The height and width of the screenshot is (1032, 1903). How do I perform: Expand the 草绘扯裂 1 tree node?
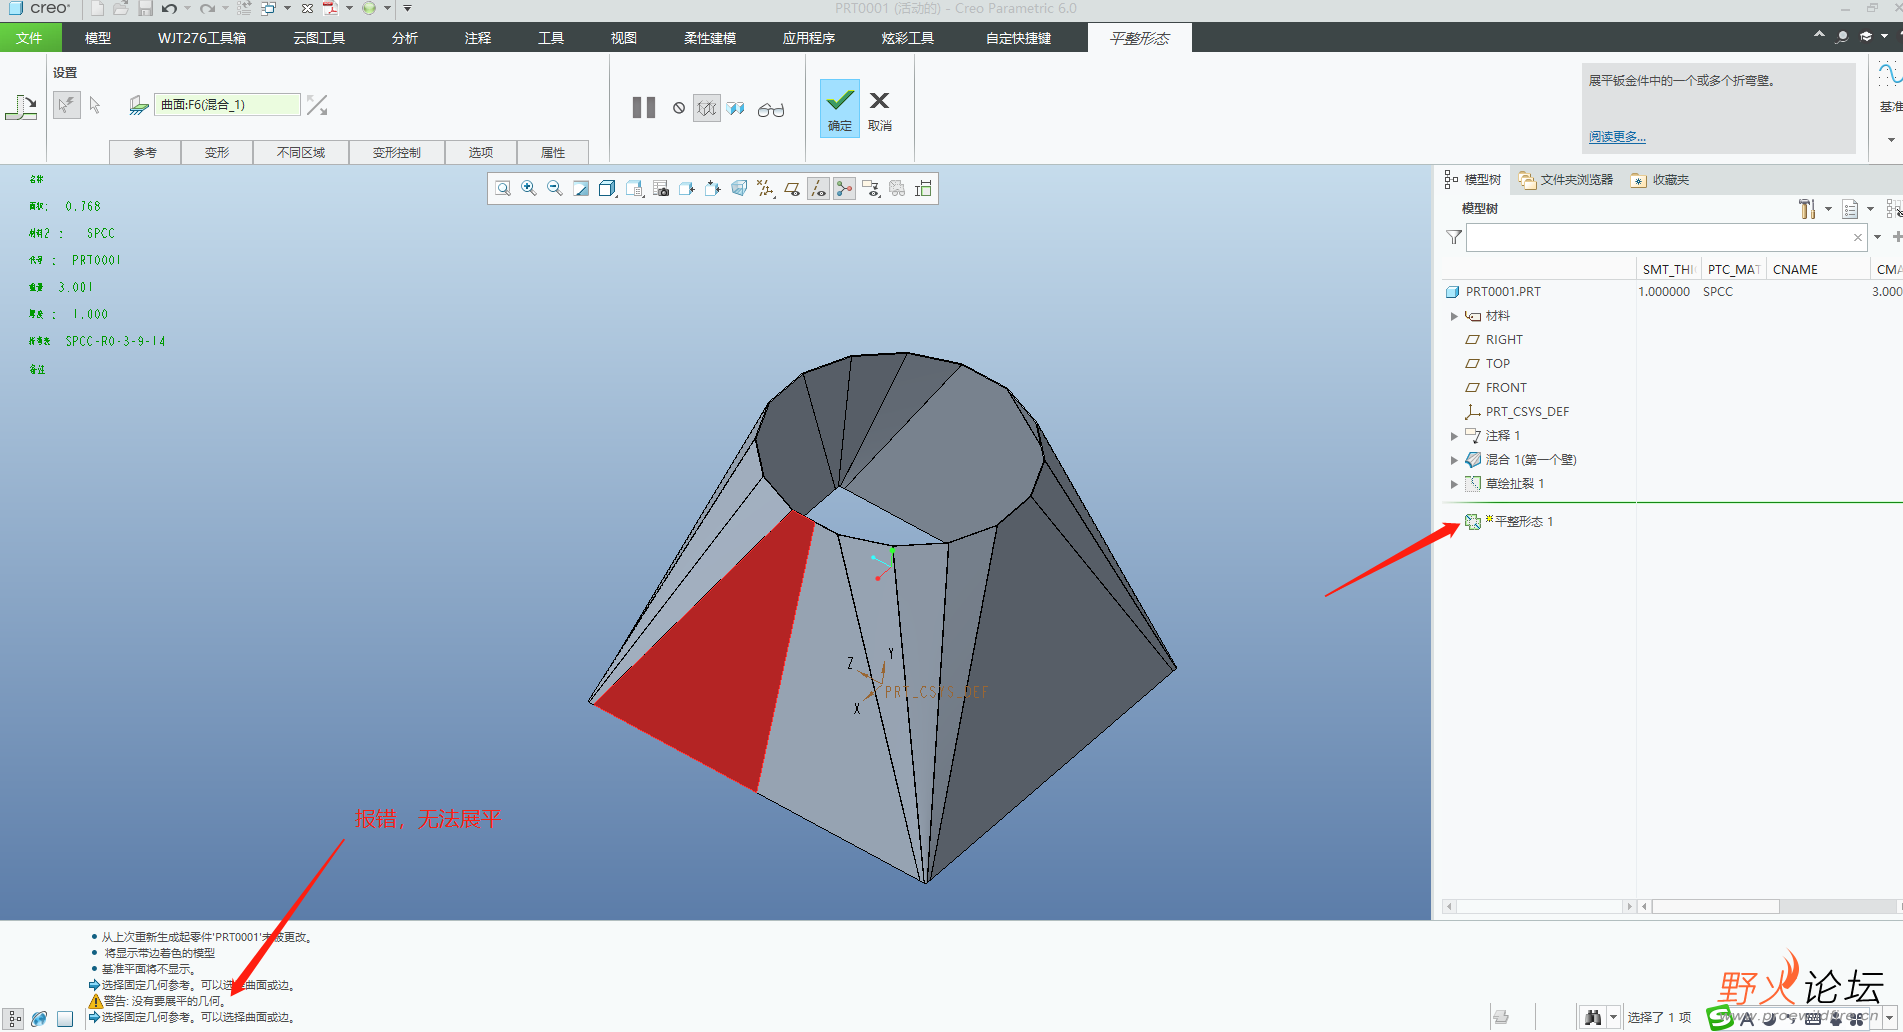pyautogui.click(x=1454, y=484)
